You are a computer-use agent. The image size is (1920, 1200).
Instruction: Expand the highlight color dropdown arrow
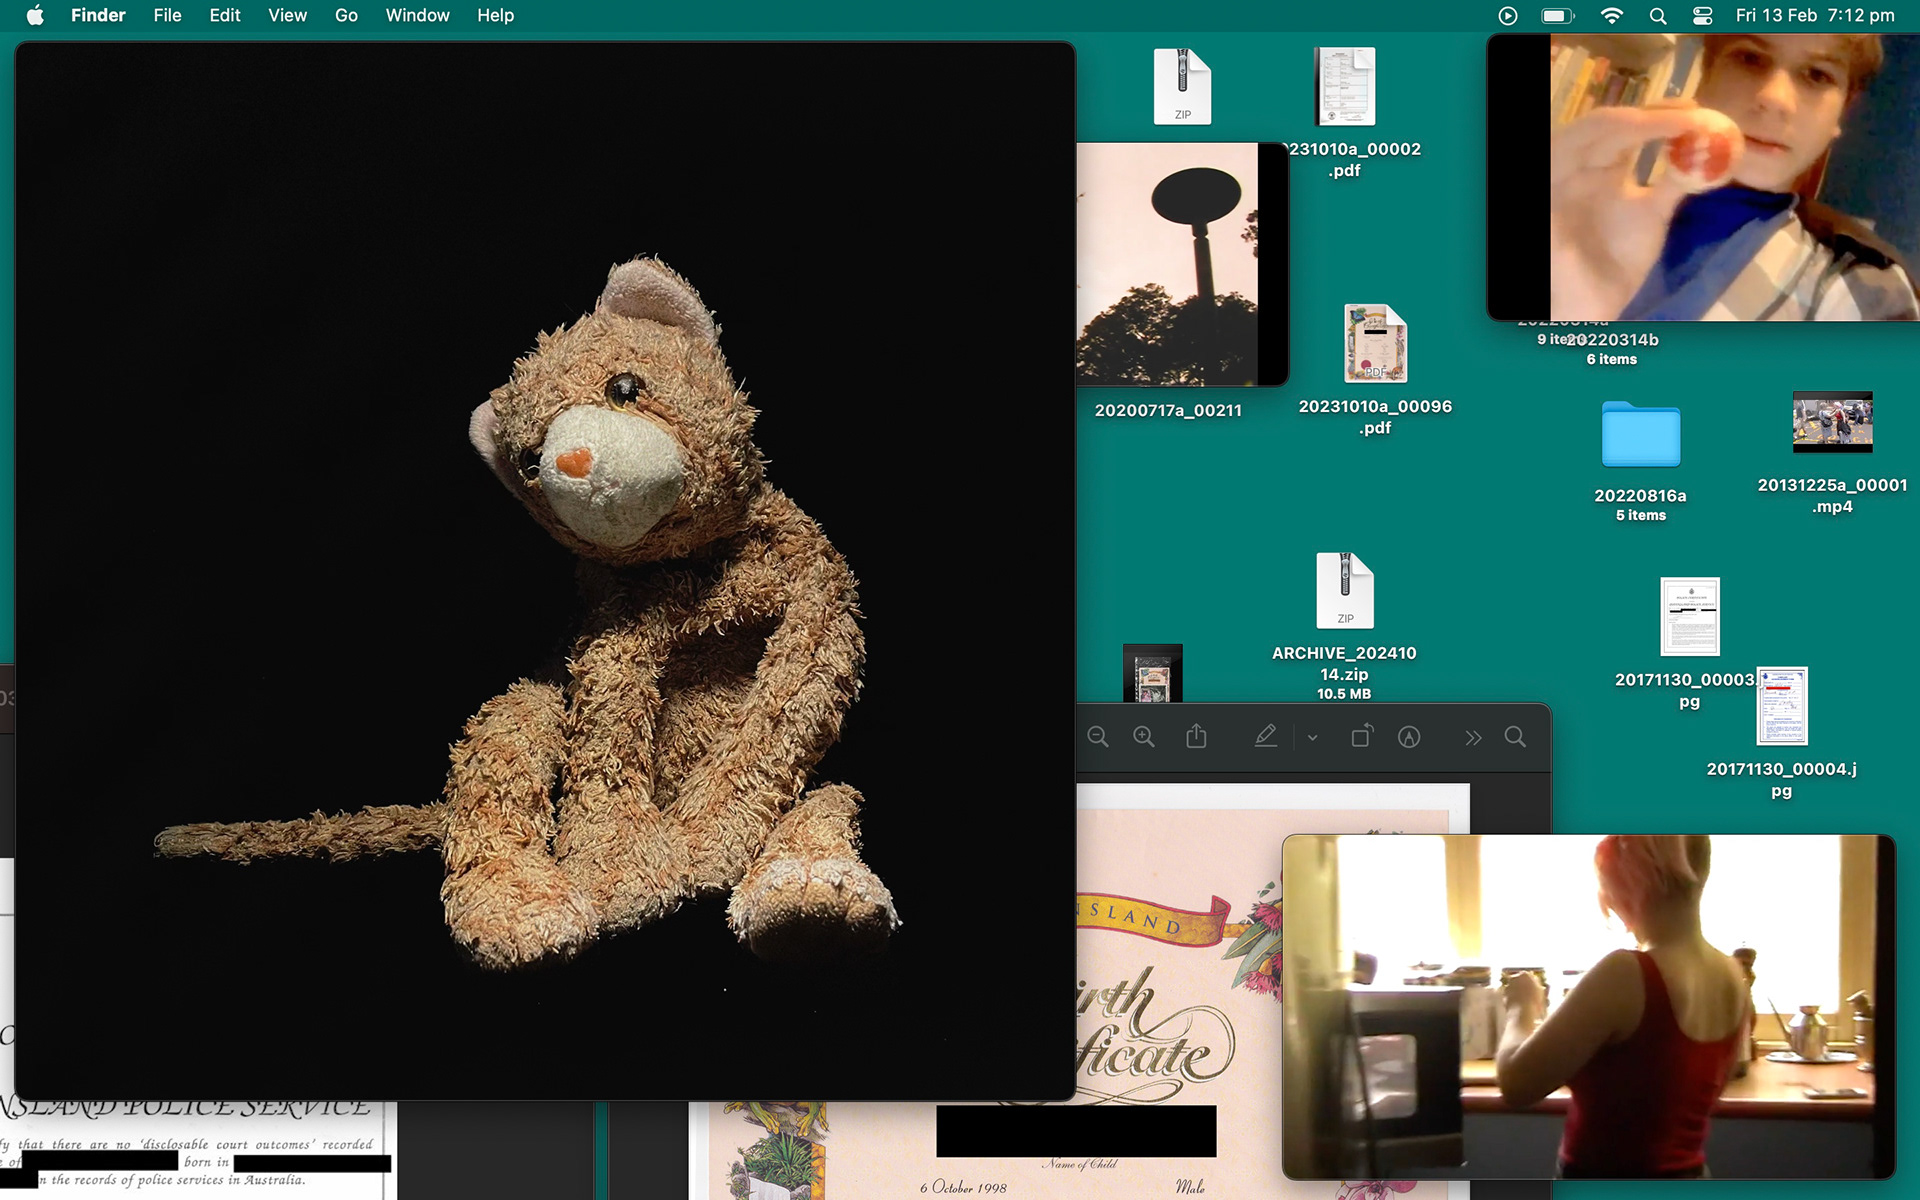pos(1312,738)
